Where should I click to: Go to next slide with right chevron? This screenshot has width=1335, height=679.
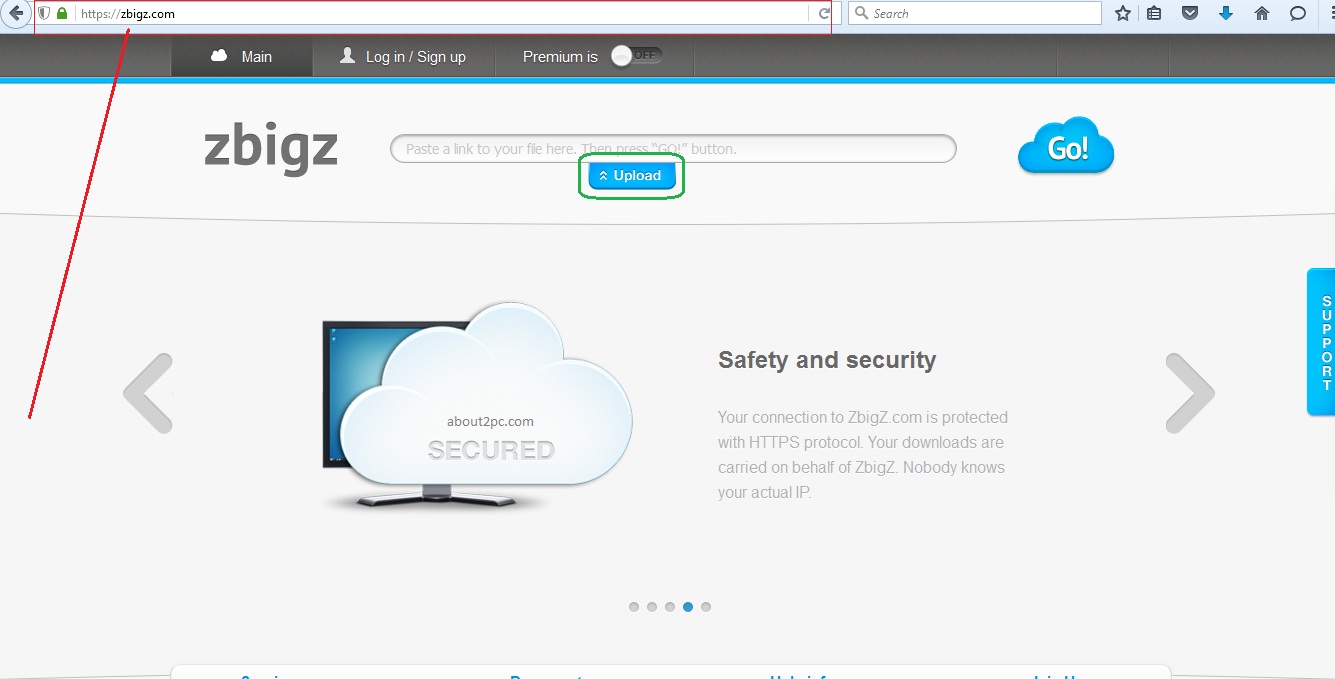click(1190, 393)
